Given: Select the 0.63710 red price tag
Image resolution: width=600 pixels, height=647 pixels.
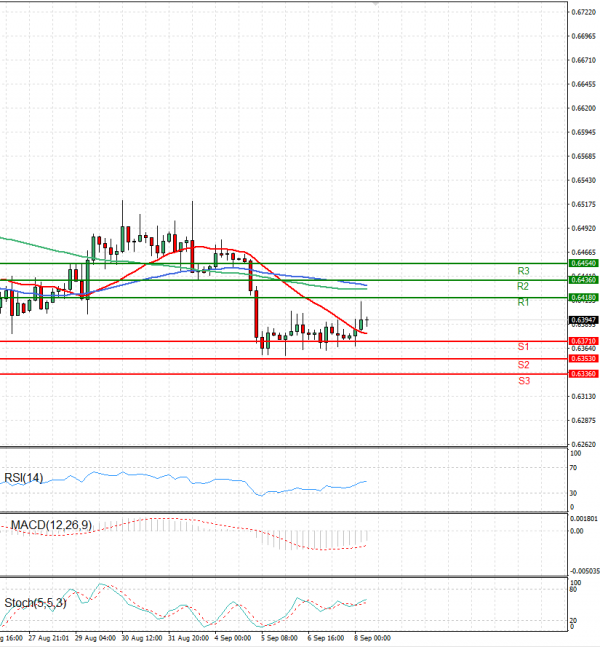Looking at the screenshot, I should tap(583, 341).
